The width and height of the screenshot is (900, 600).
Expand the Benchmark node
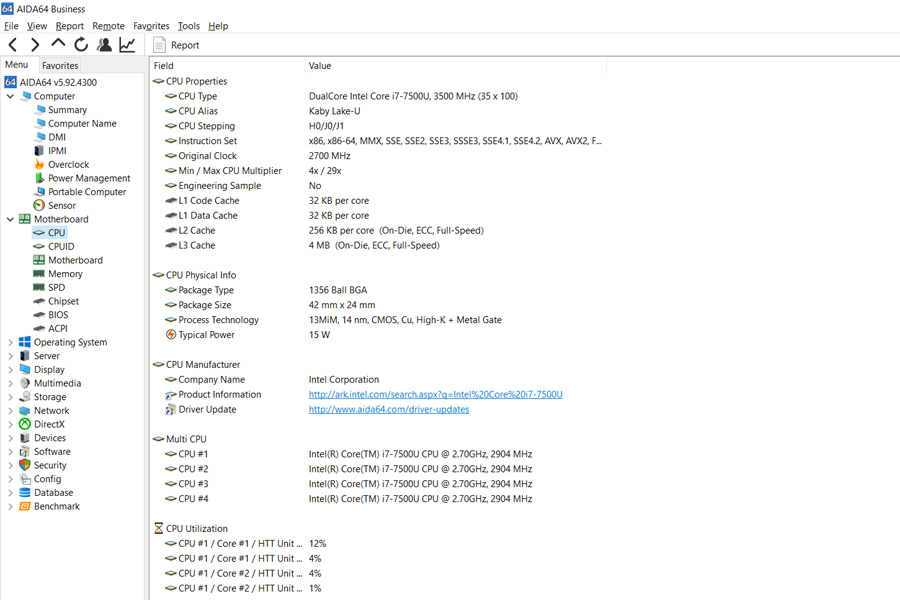[x=10, y=506]
